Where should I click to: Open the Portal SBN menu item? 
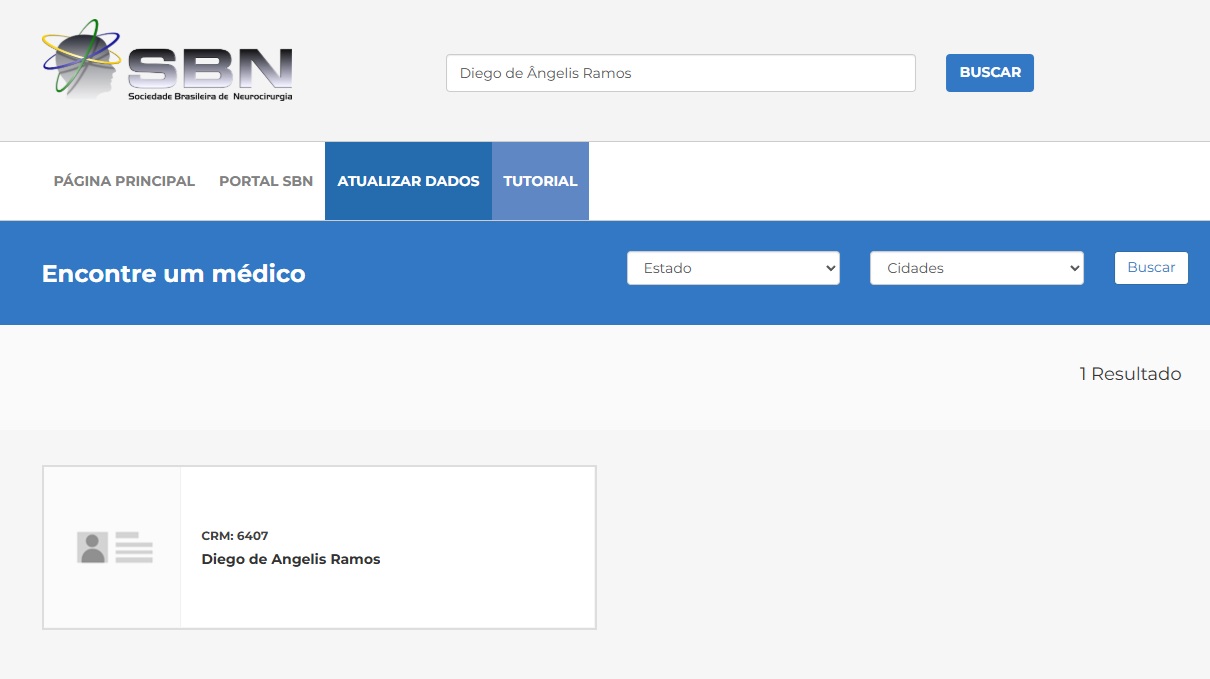pyautogui.click(x=266, y=181)
